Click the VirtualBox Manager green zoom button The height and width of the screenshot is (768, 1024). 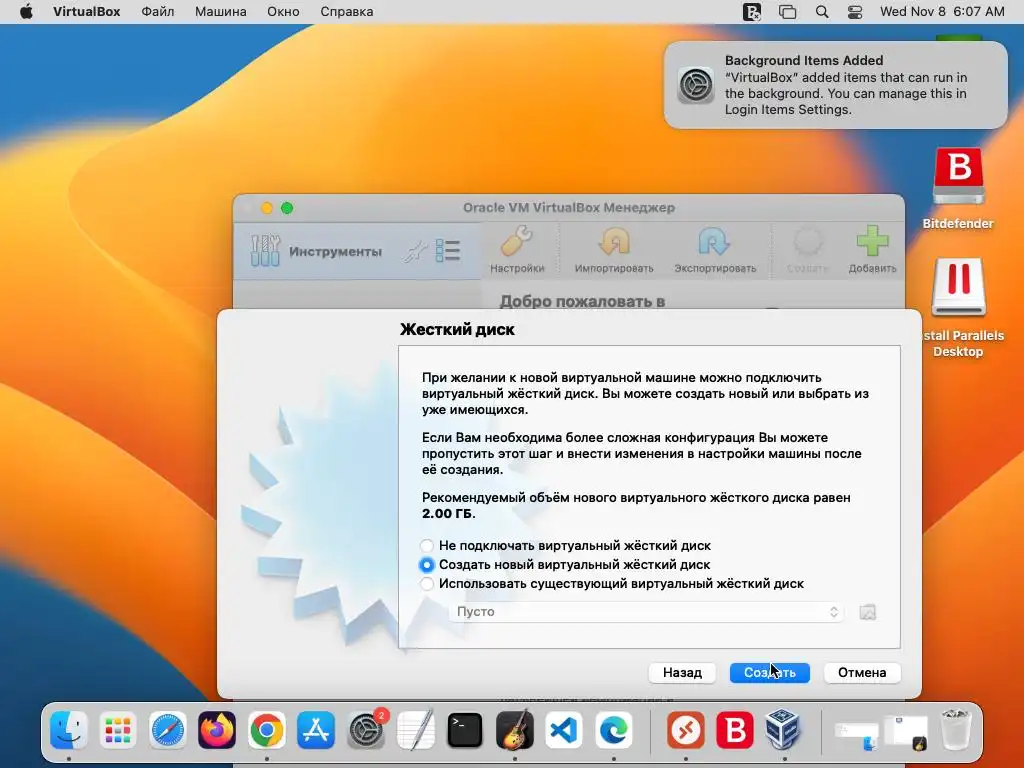coord(287,208)
